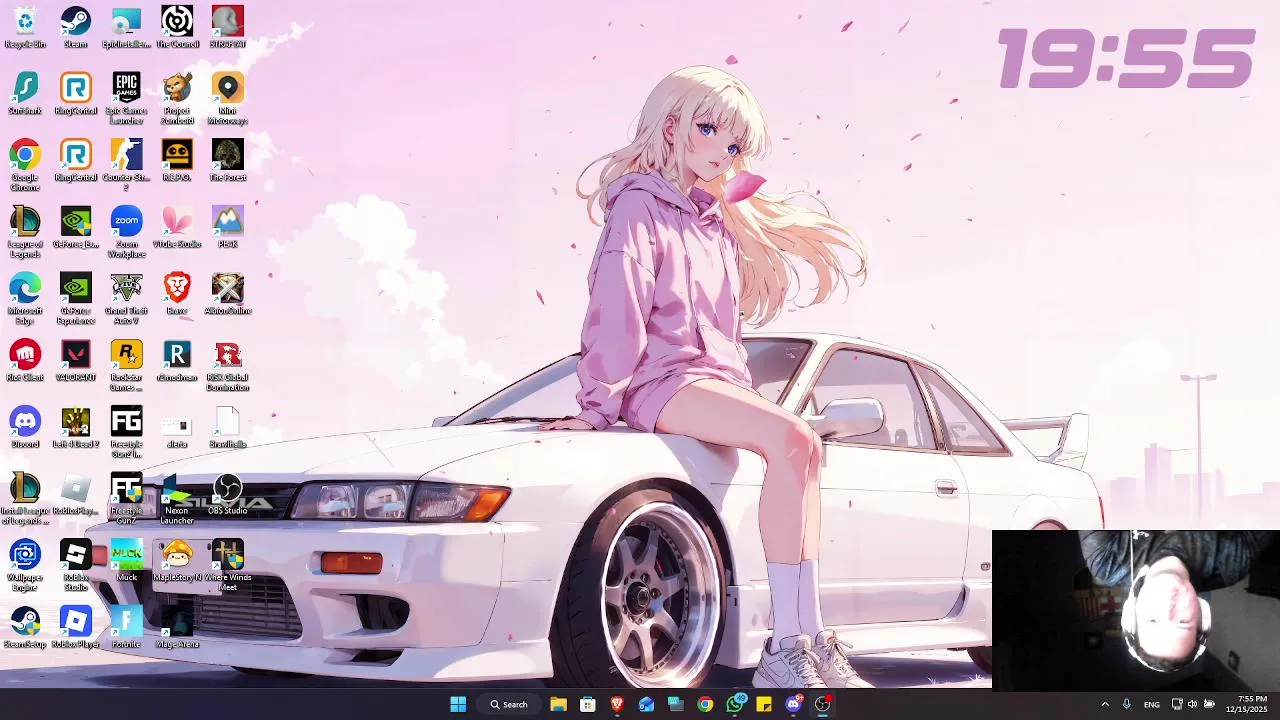Open Rockstar Games Launcher shortcut
Viewport: 1280px width, 720px height.
tap(126, 365)
